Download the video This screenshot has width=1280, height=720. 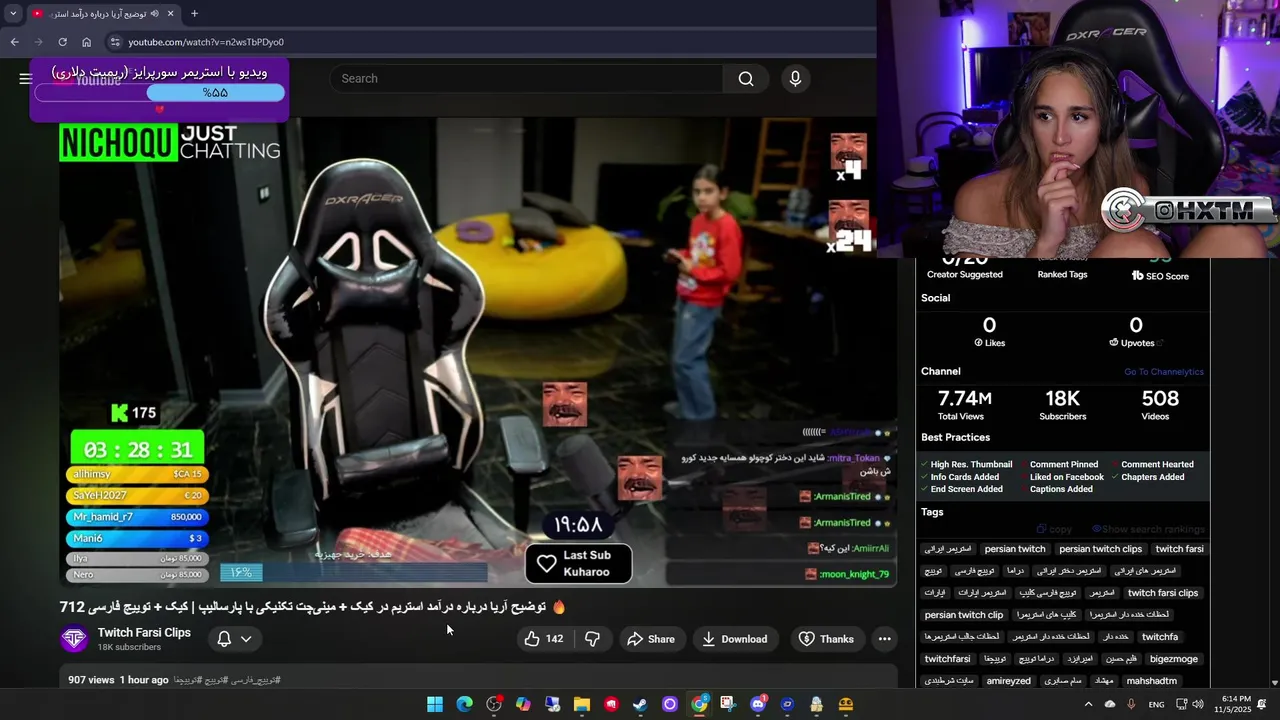pyautogui.click(x=735, y=639)
